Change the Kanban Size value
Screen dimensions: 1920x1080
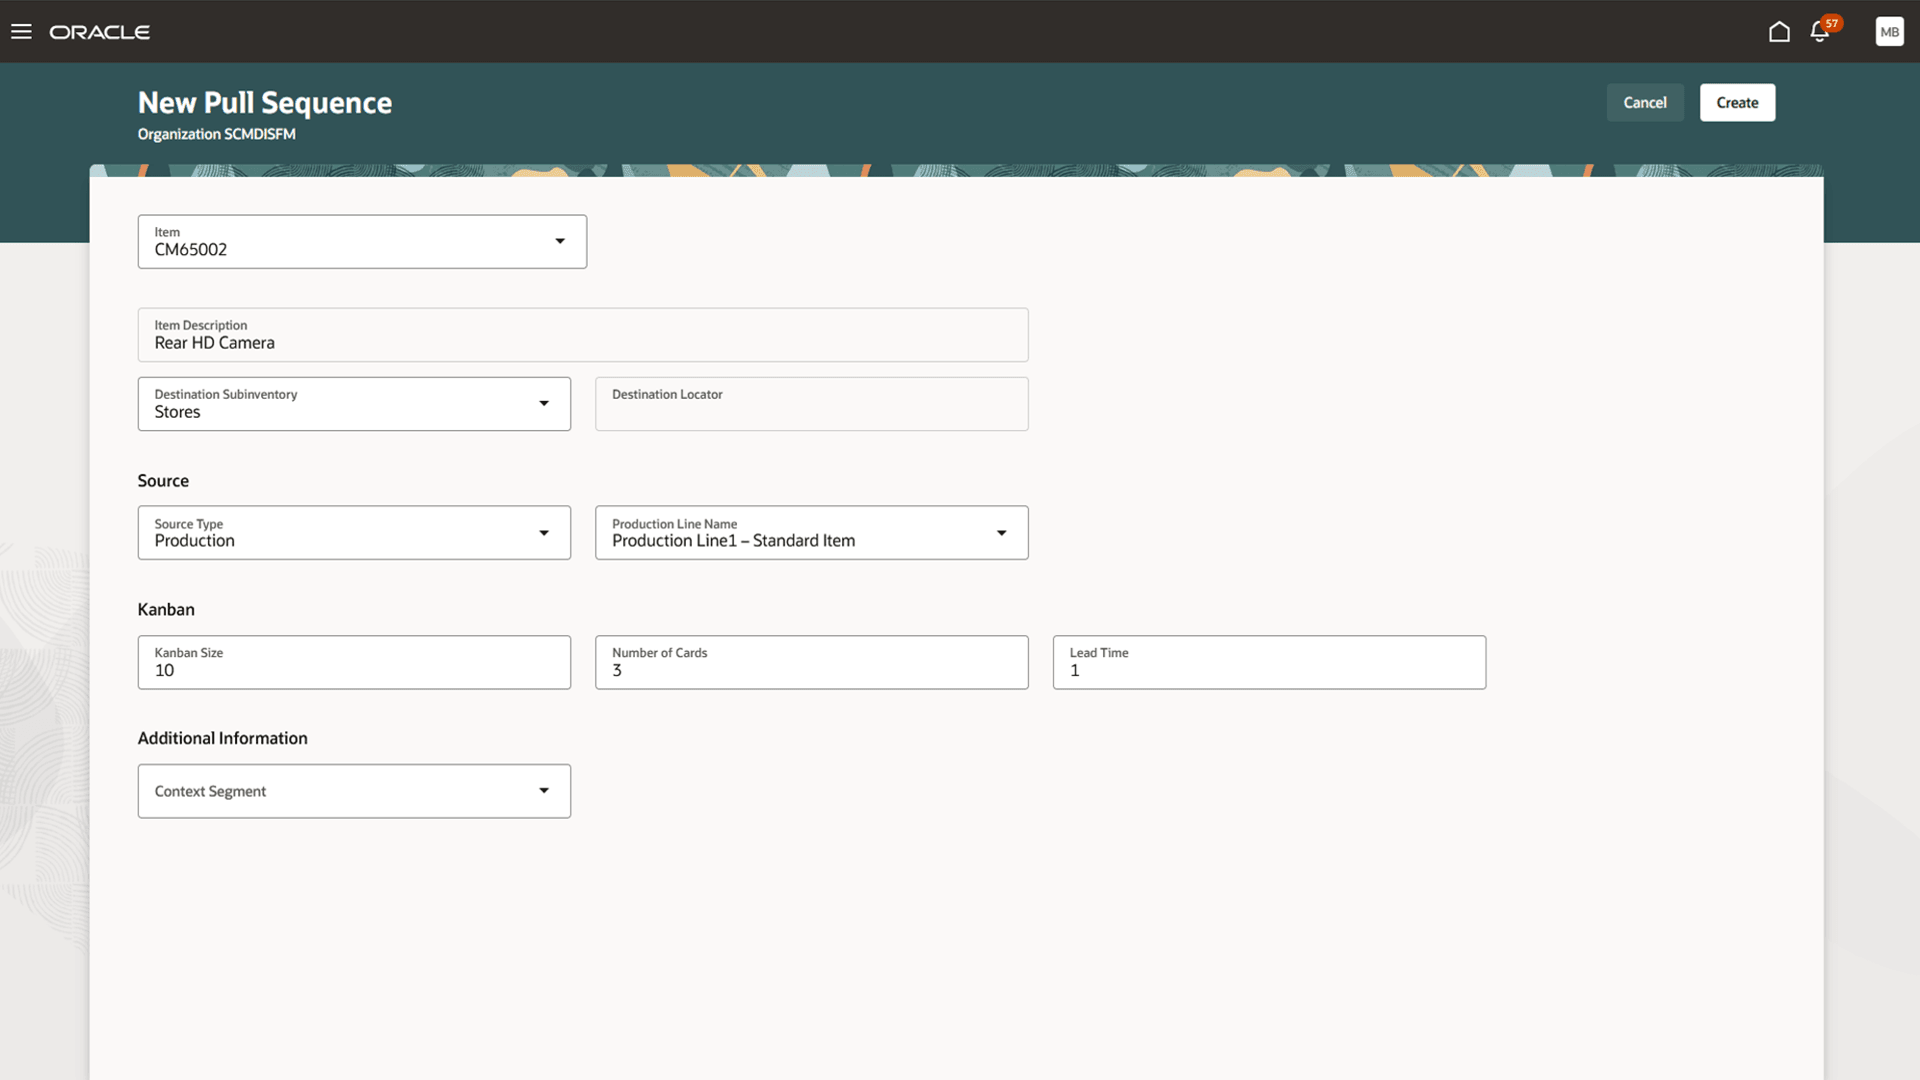tap(353, 670)
